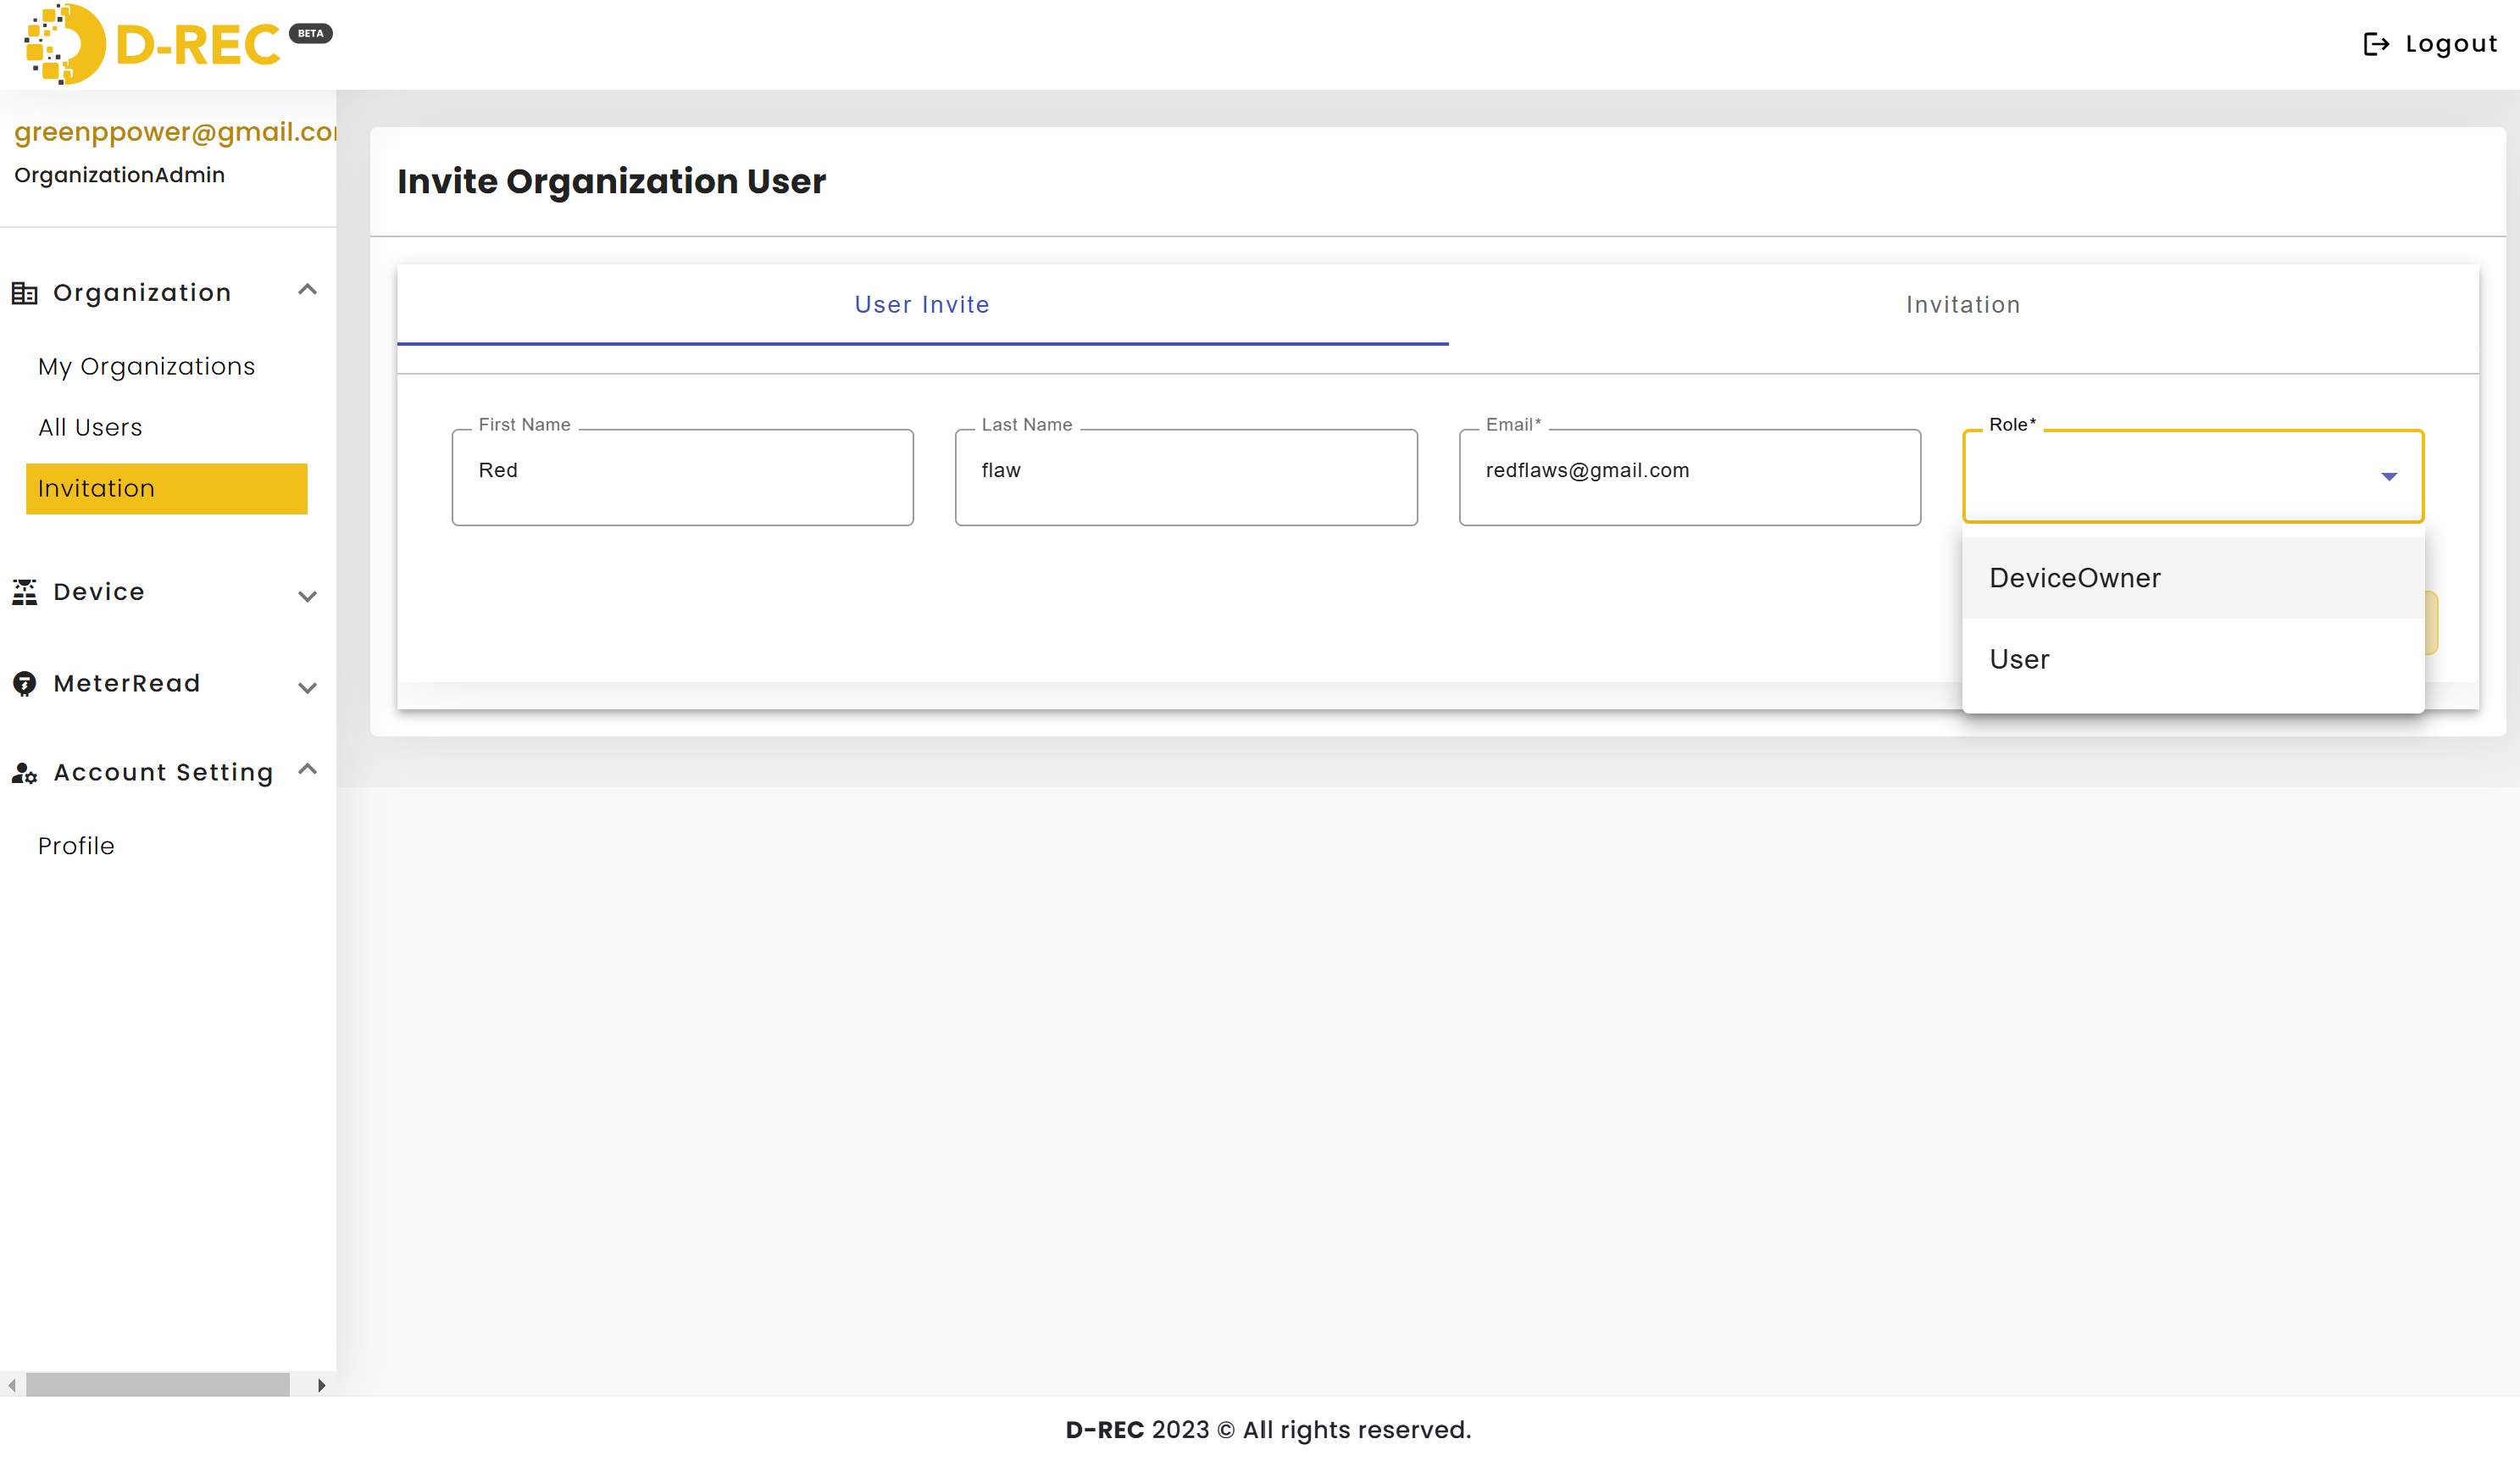Open All Users in sidebar
Screen dimensions: 2520x1461
[x=90, y=428]
